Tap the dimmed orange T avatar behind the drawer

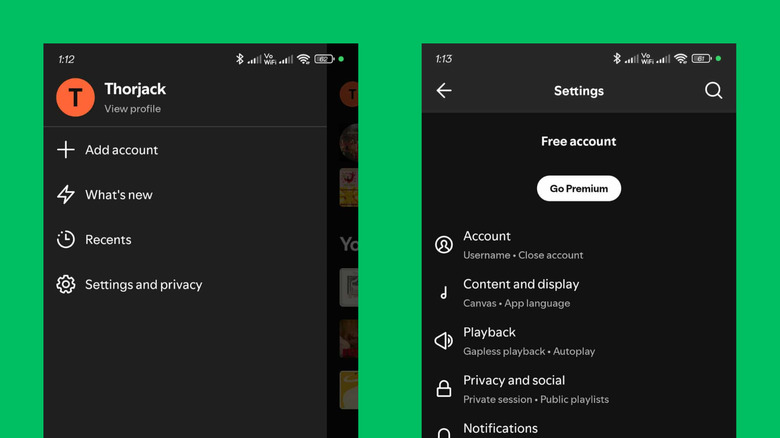pyautogui.click(x=349, y=94)
